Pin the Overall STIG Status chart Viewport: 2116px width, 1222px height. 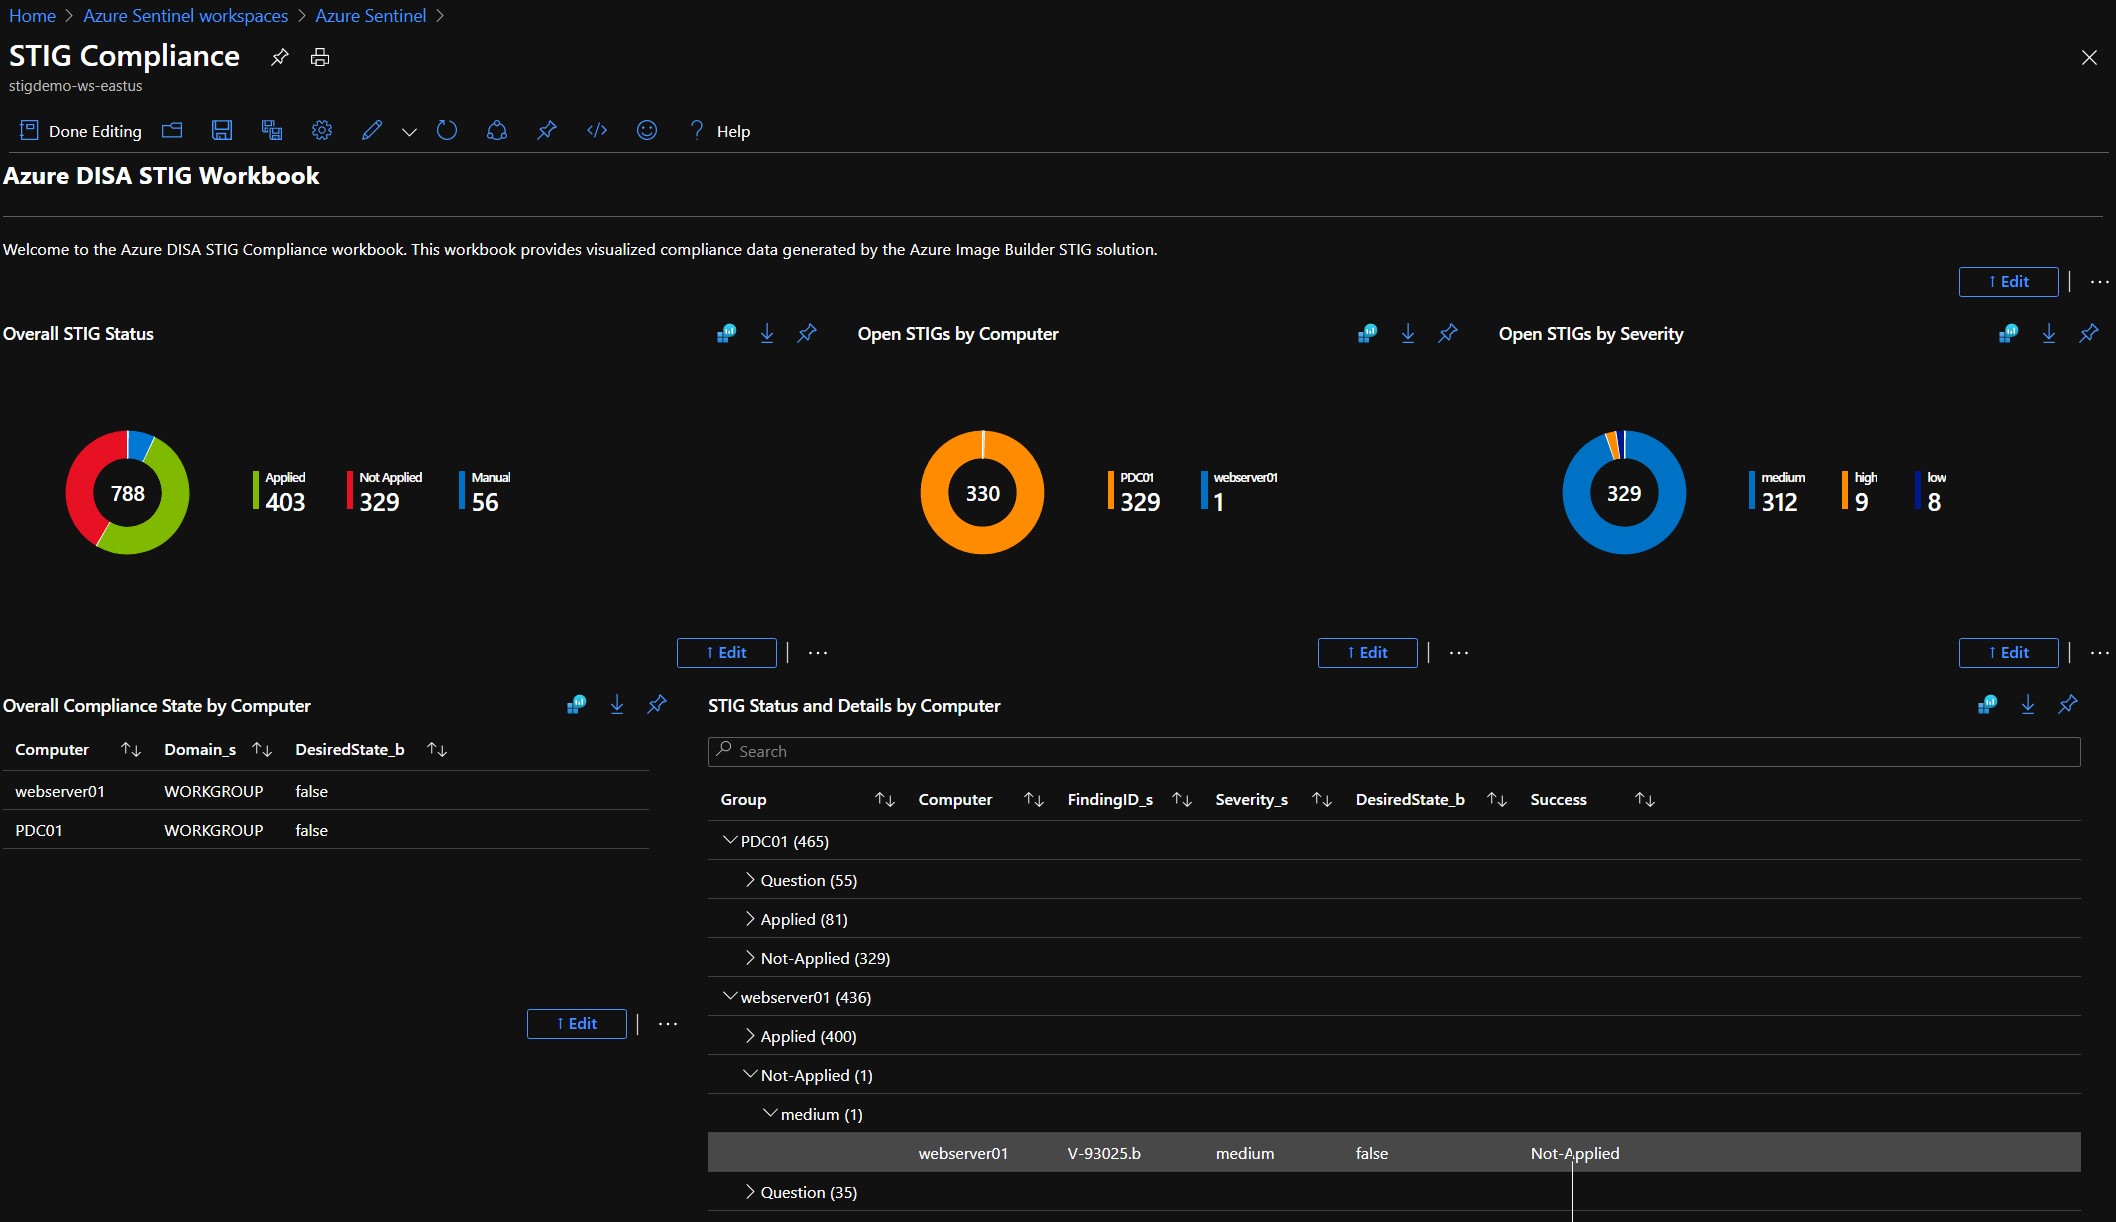coord(807,333)
